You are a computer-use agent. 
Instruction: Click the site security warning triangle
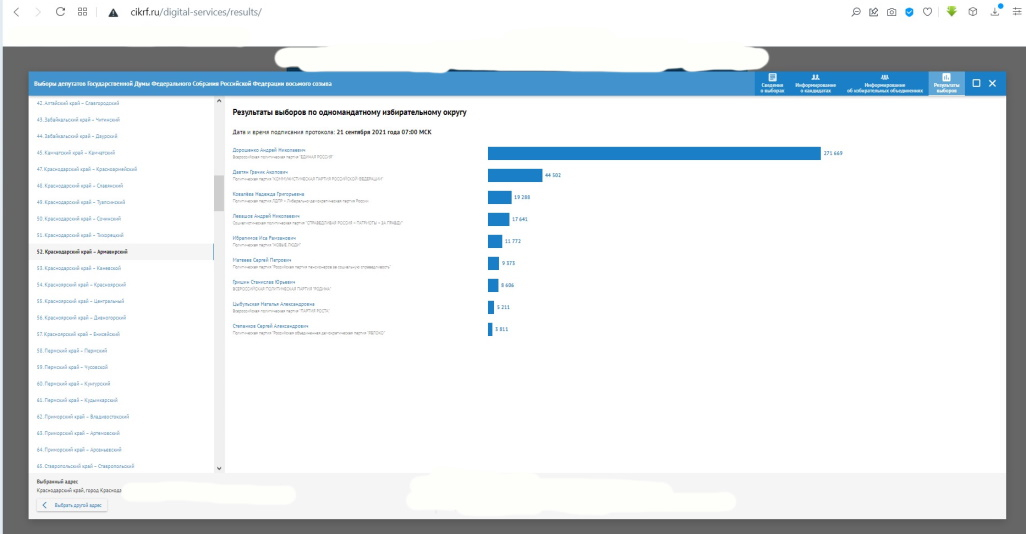click(x=113, y=12)
